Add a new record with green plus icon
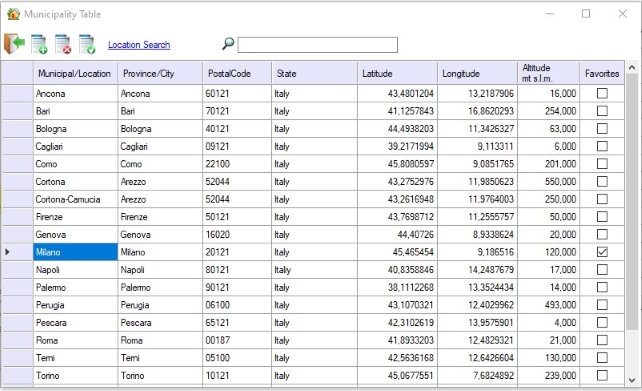This screenshot has width=642, height=391. pyautogui.click(x=39, y=44)
